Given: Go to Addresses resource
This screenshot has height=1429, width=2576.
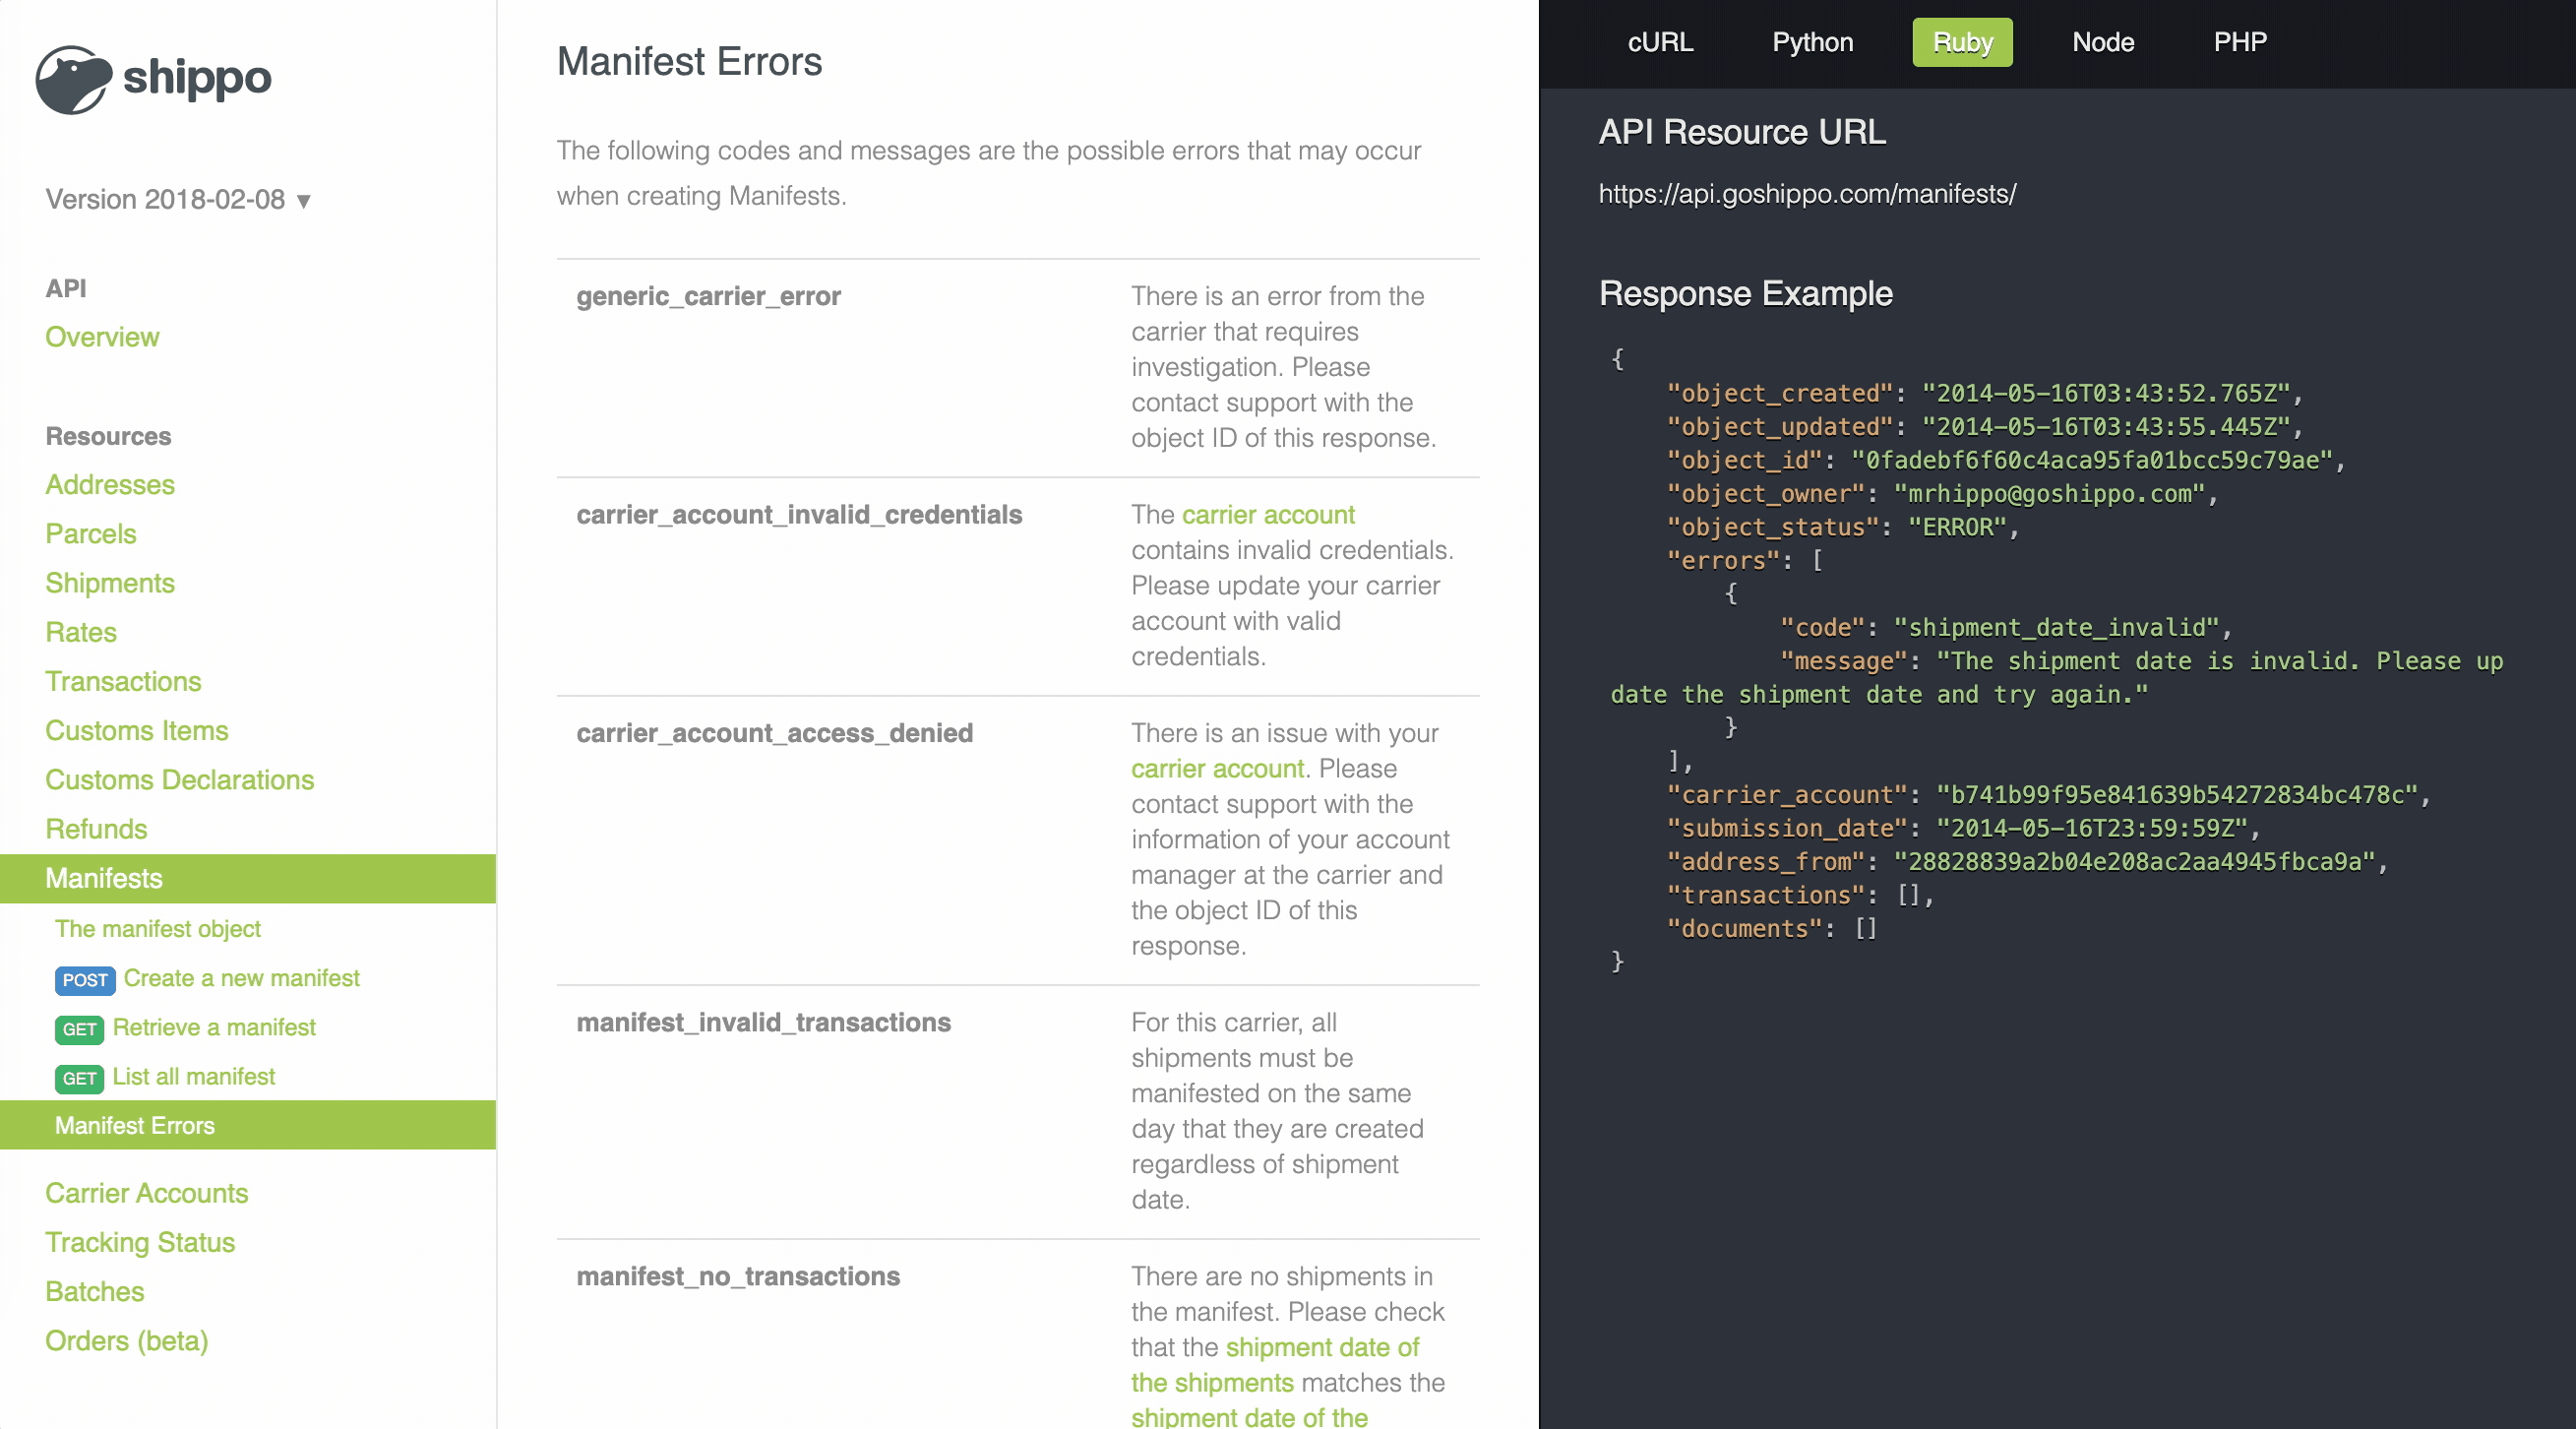Looking at the screenshot, I should (x=110, y=485).
